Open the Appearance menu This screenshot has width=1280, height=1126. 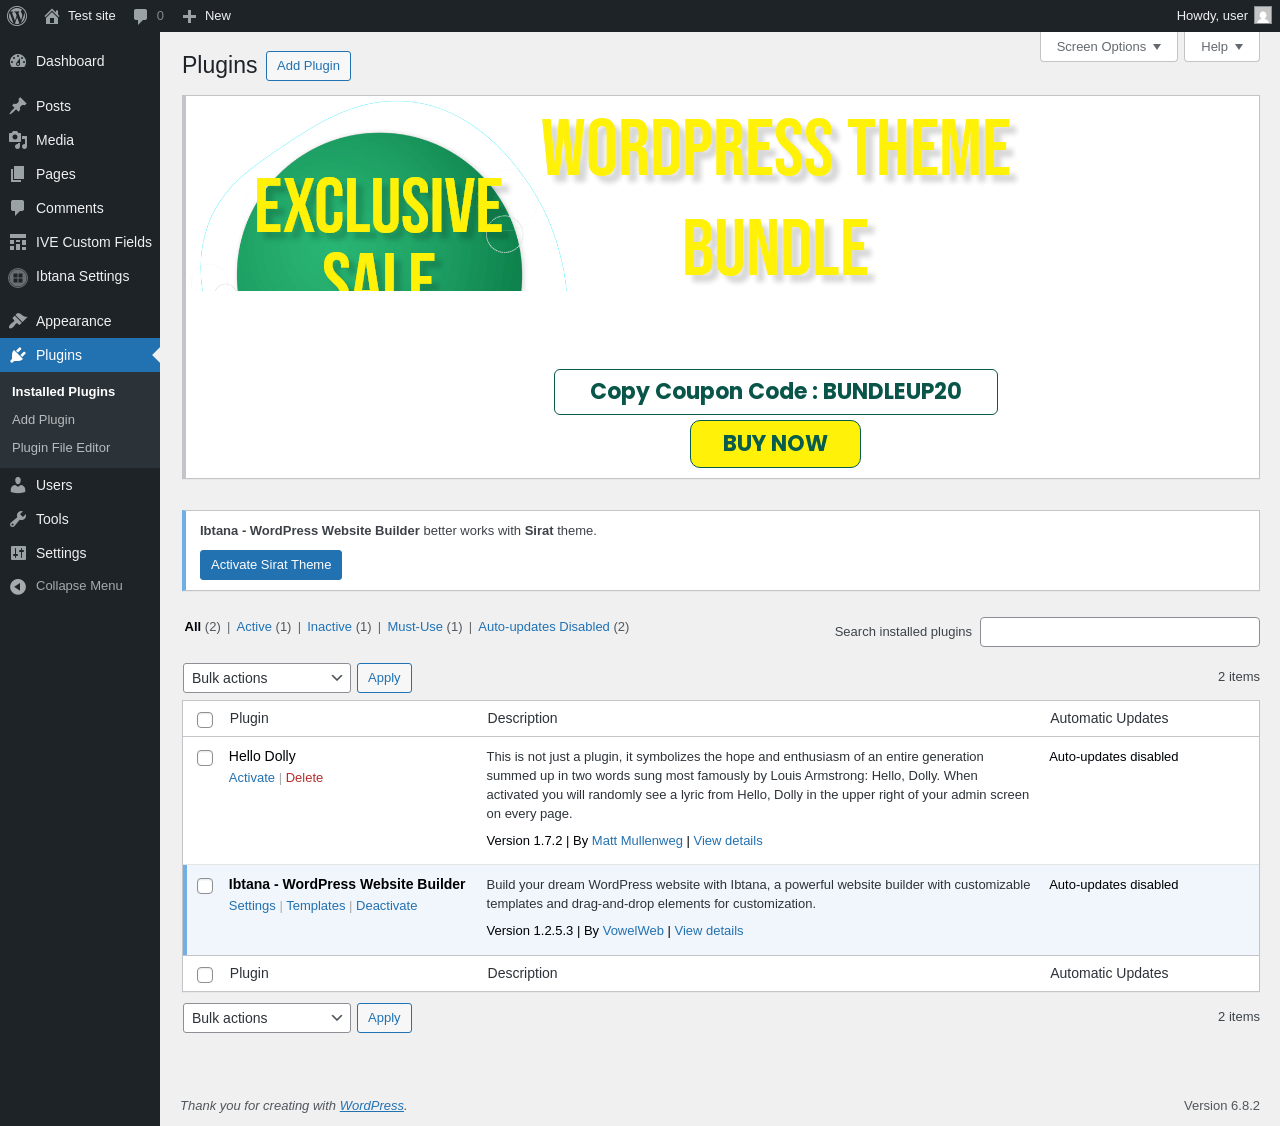pyautogui.click(x=80, y=321)
